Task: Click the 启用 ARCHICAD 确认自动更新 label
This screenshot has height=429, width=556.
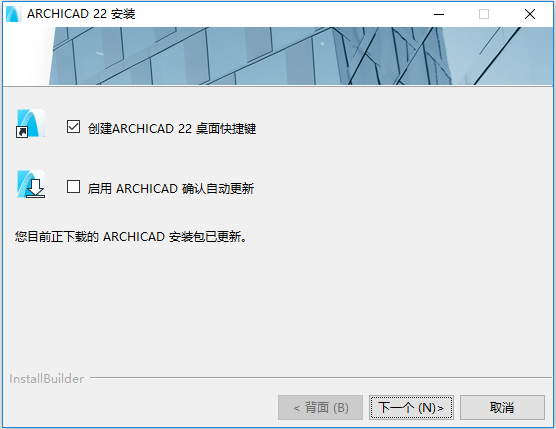Action: click(171, 188)
